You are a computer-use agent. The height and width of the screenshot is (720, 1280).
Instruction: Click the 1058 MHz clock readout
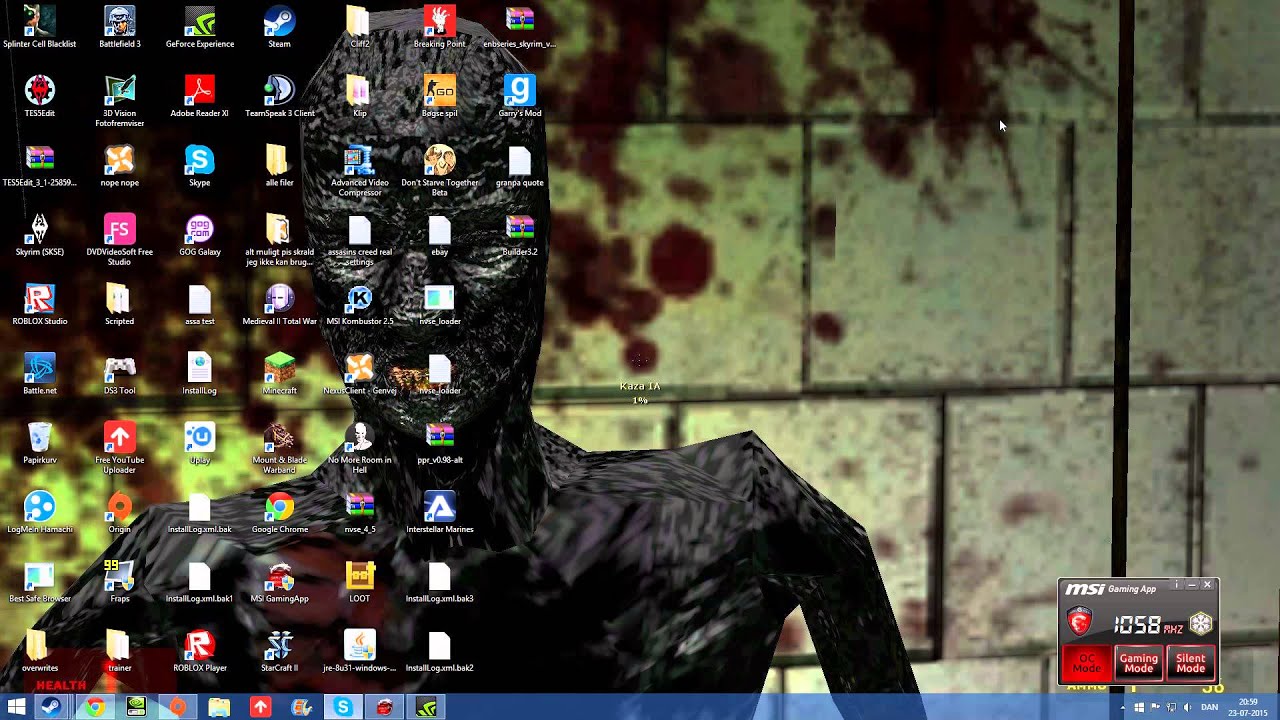pos(1148,625)
